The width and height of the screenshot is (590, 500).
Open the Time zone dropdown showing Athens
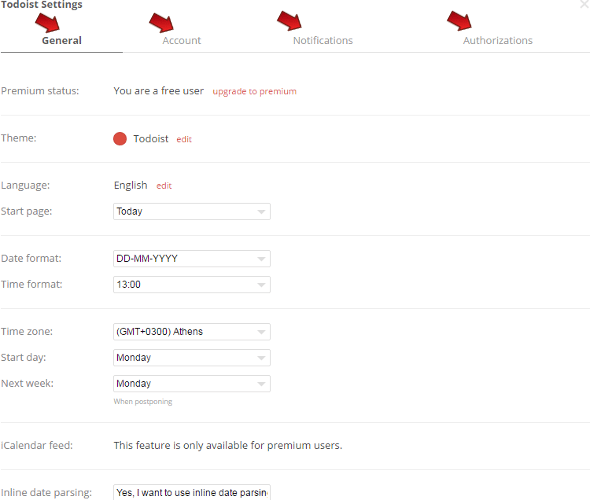point(192,331)
